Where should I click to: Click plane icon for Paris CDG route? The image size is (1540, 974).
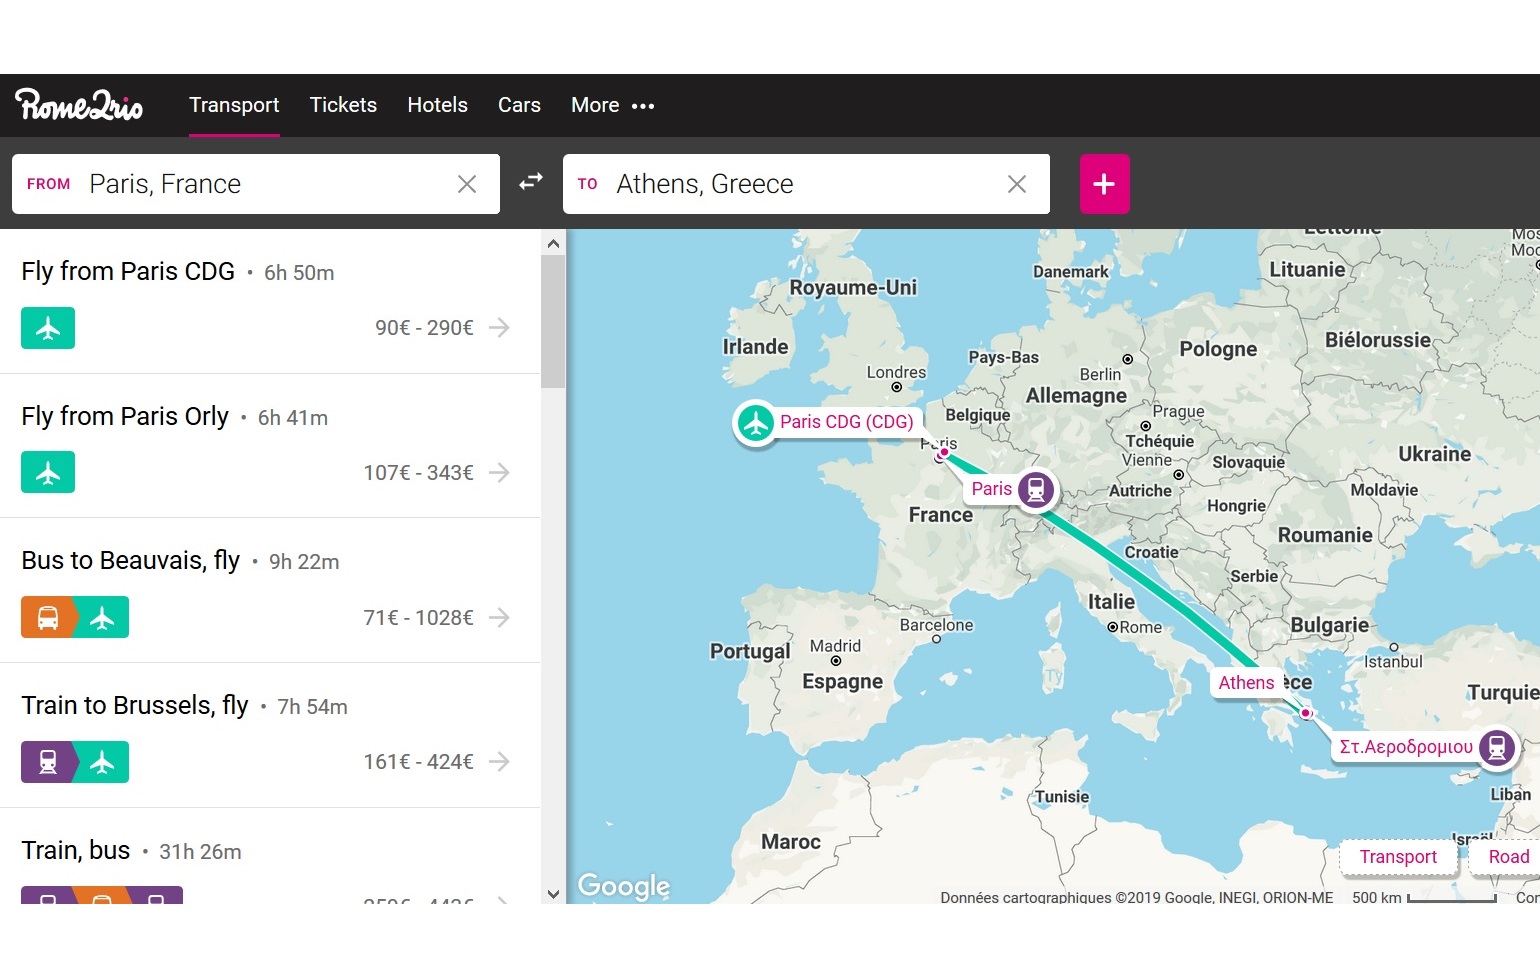click(x=48, y=328)
